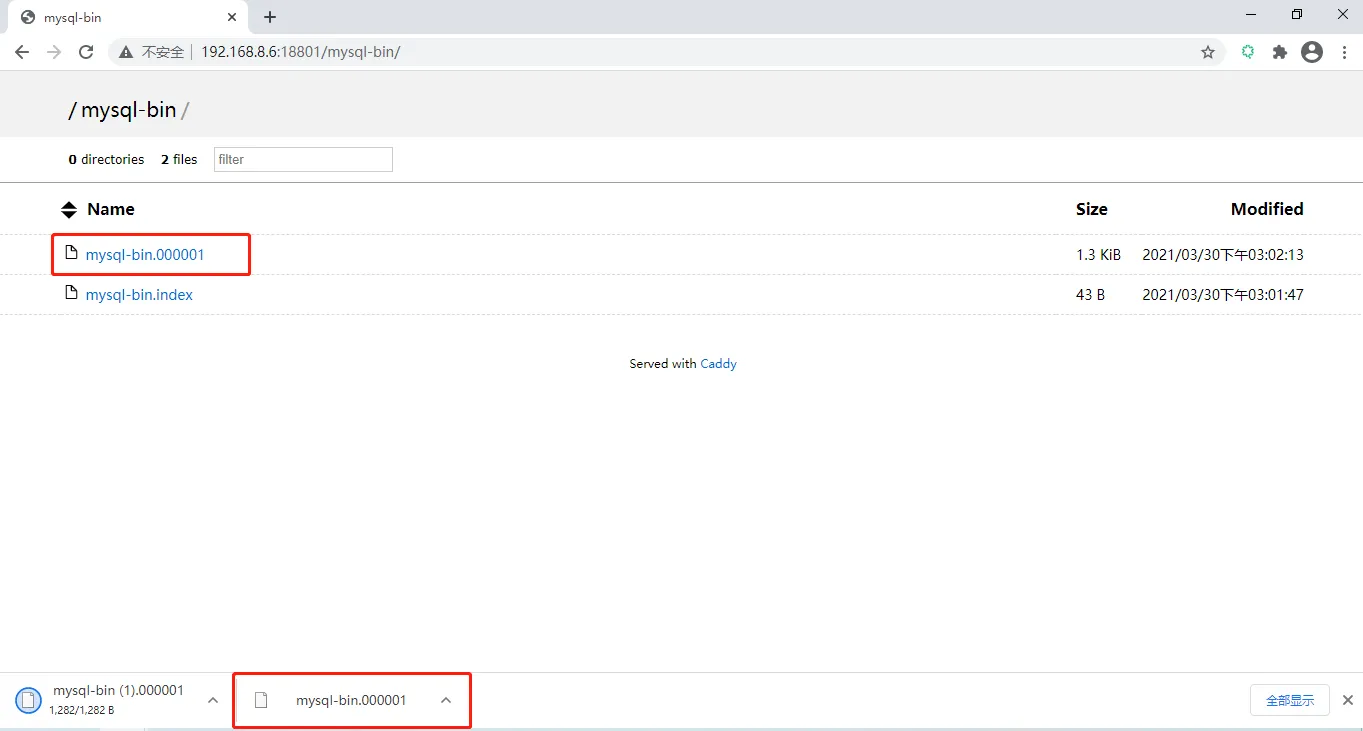Minimize the Chrome window
This screenshot has width=1363, height=731.
pyautogui.click(x=1251, y=15)
